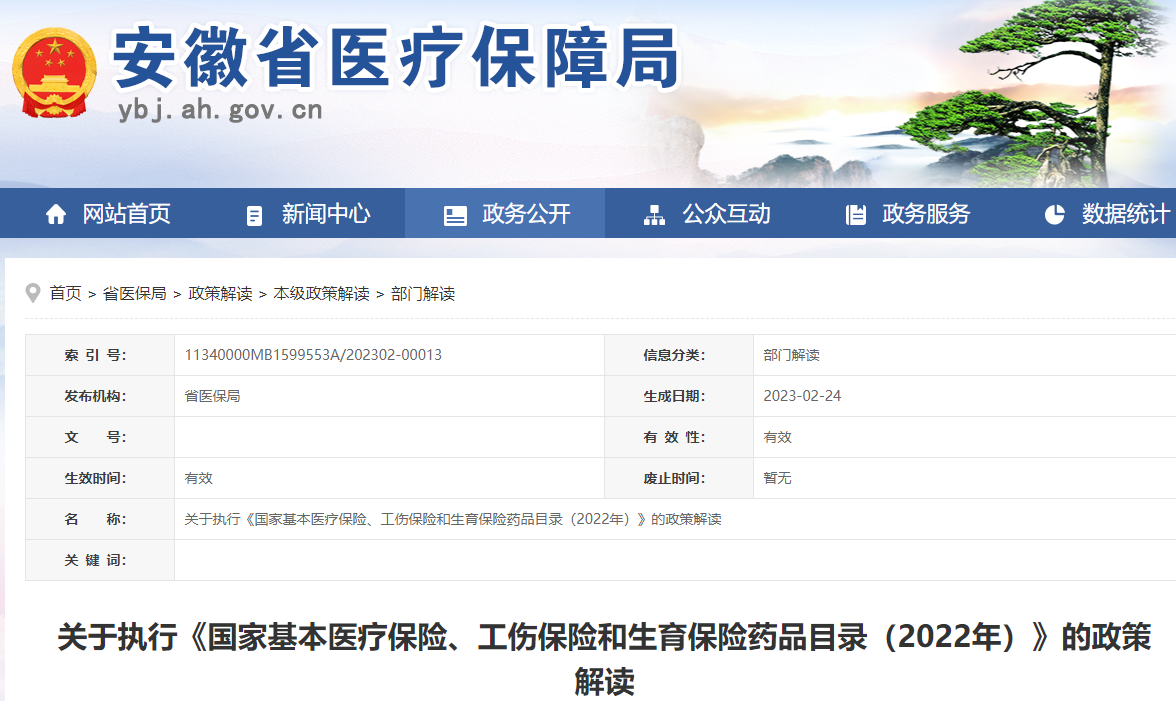Go to 首页 breadcrumb link

65,293
